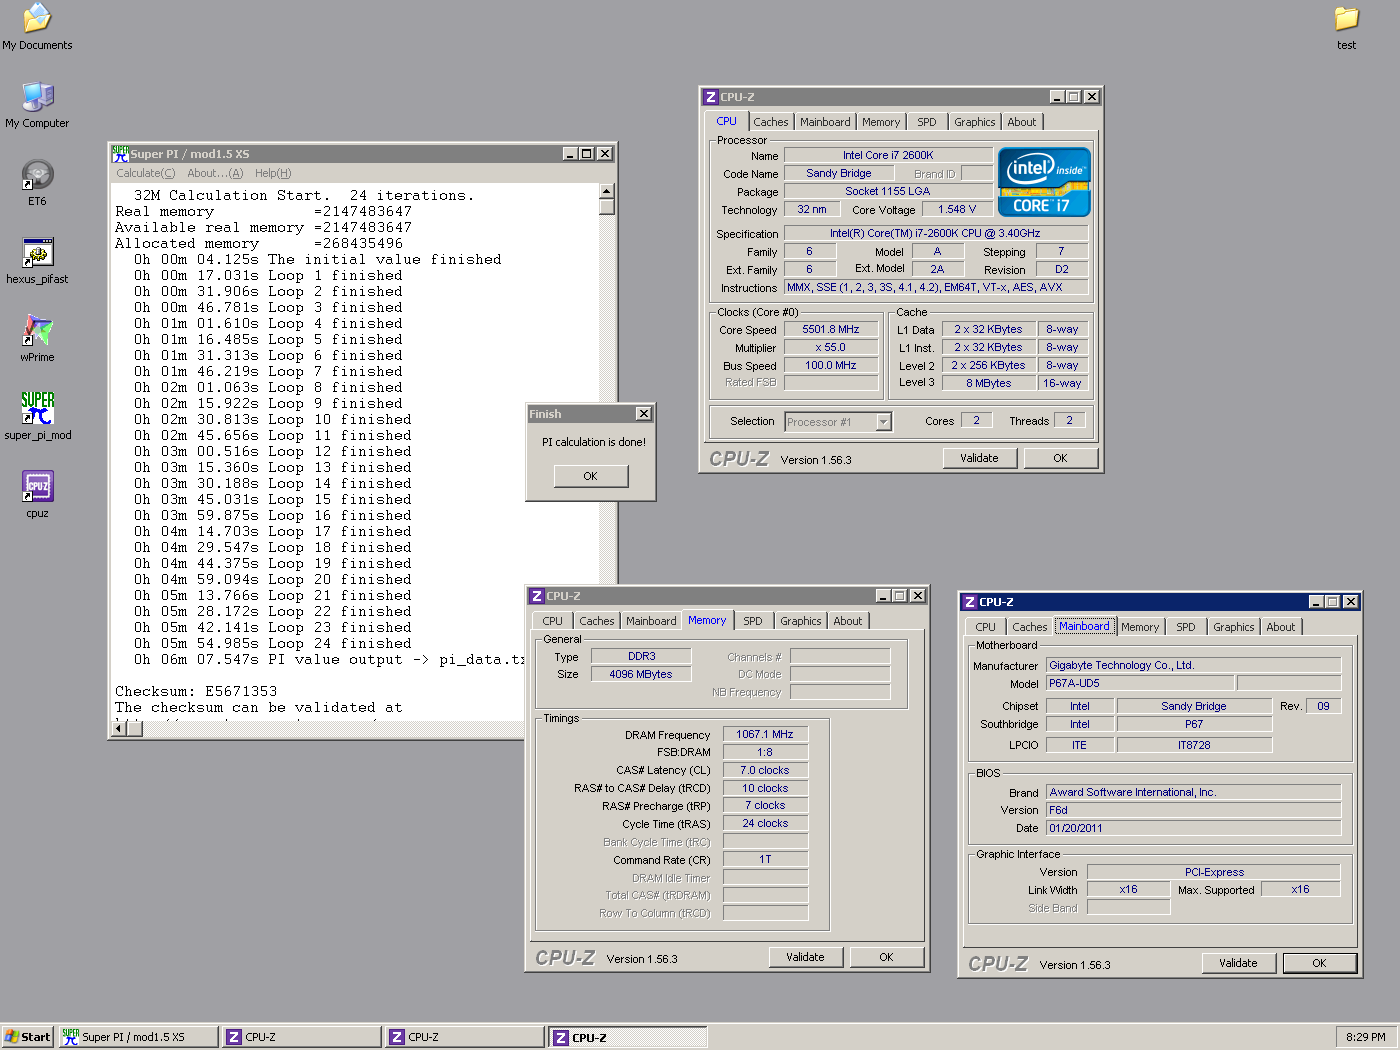Select About tab in the CPU window
1400x1050 pixels.
(1022, 122)
